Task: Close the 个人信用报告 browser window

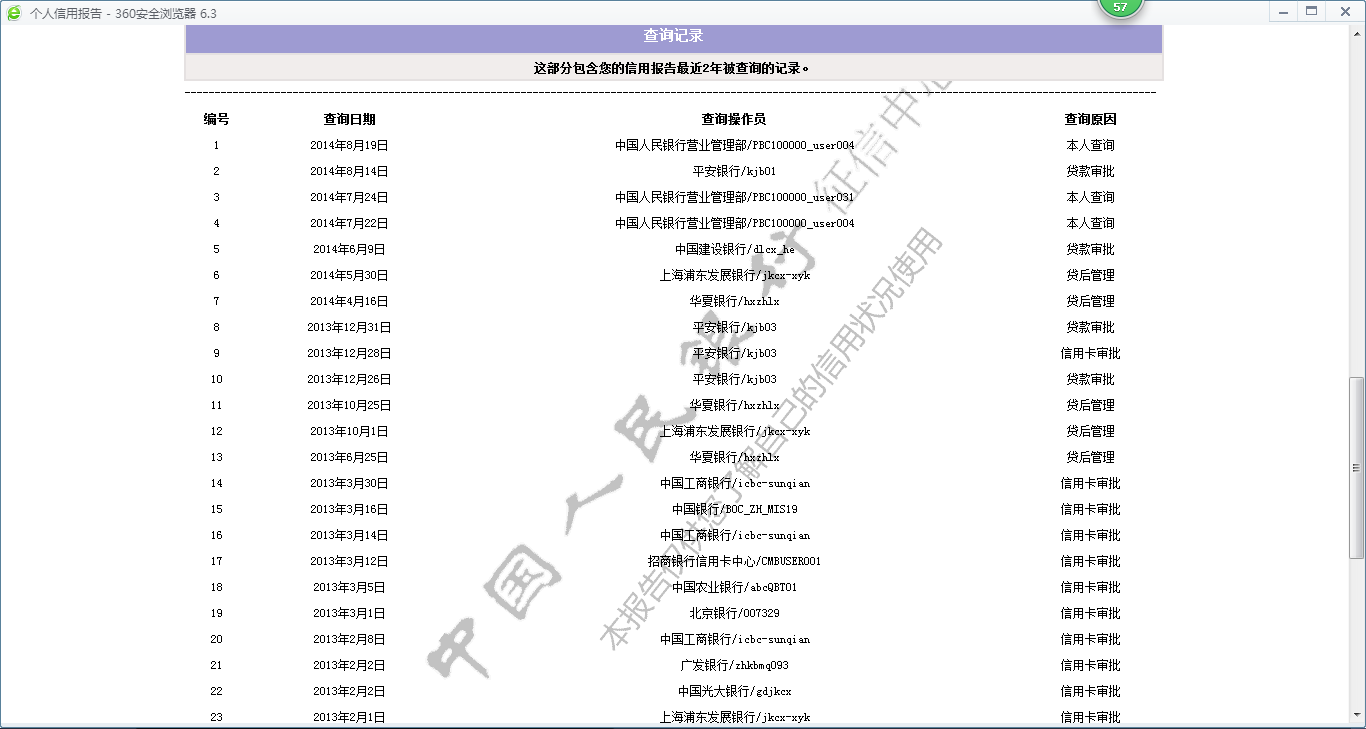Action: (x=1345, y=12)
